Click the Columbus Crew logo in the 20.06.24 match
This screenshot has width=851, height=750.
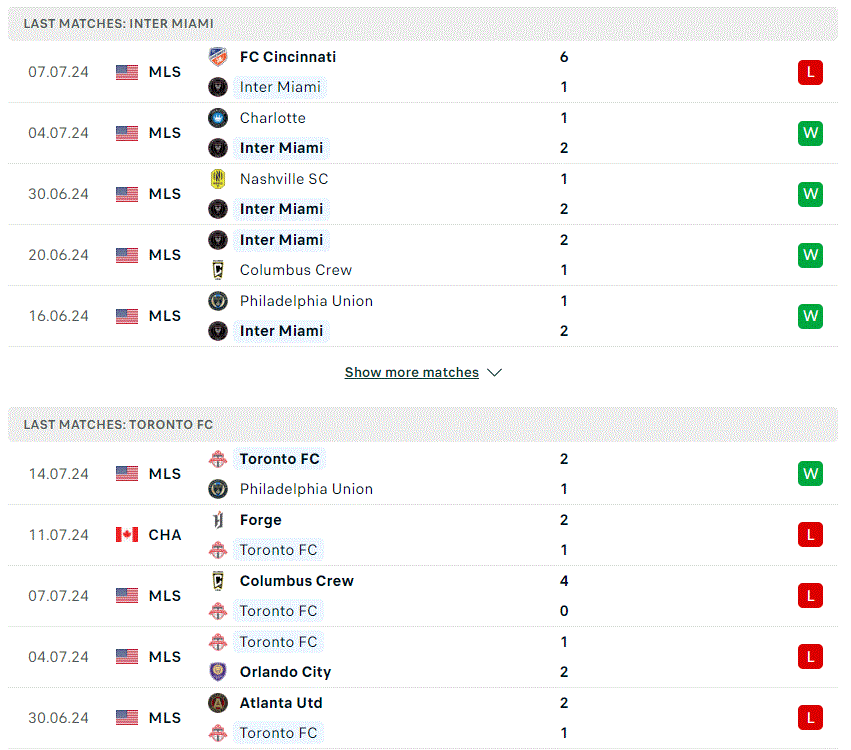(218, 270)
